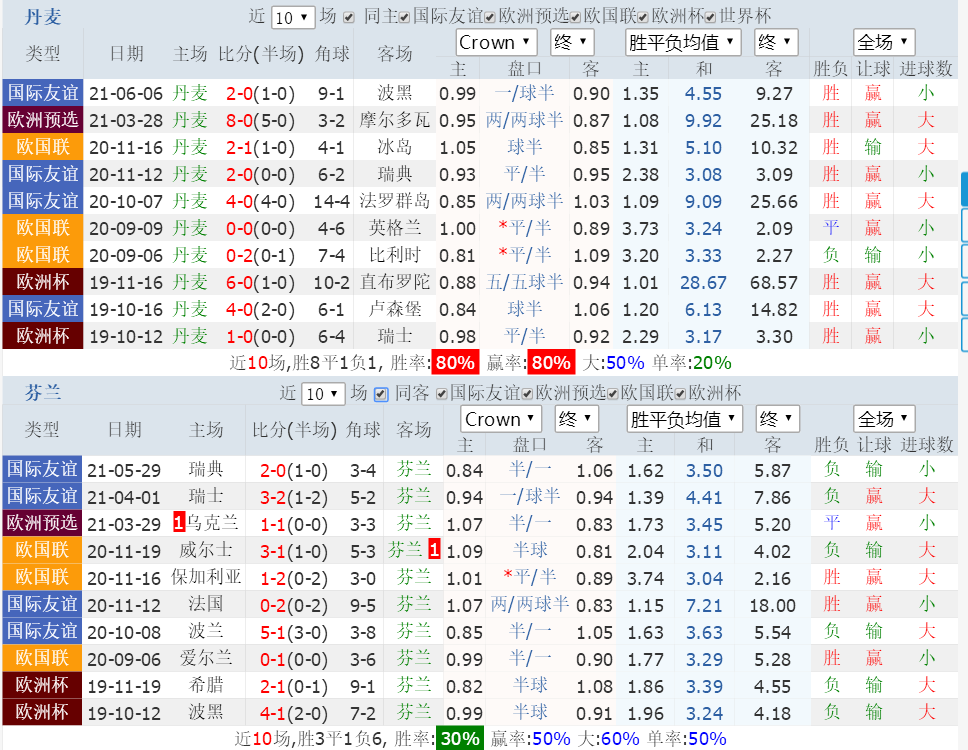Click home team 希腊 in Finland table
Screen dimensions: 968x750
coord(206,686)
